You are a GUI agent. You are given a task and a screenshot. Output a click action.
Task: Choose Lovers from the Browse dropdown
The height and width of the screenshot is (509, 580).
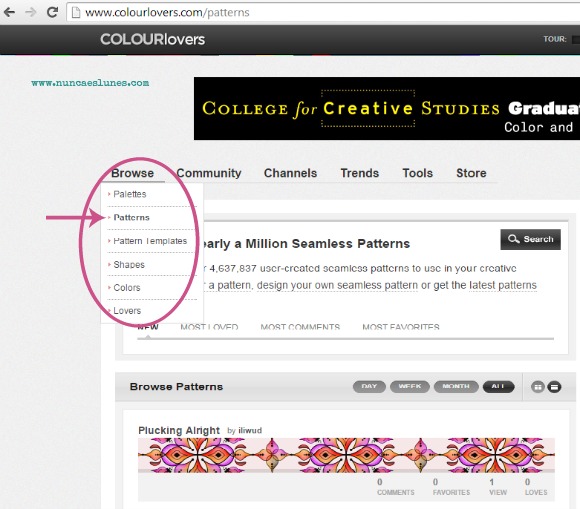(127, 311)
